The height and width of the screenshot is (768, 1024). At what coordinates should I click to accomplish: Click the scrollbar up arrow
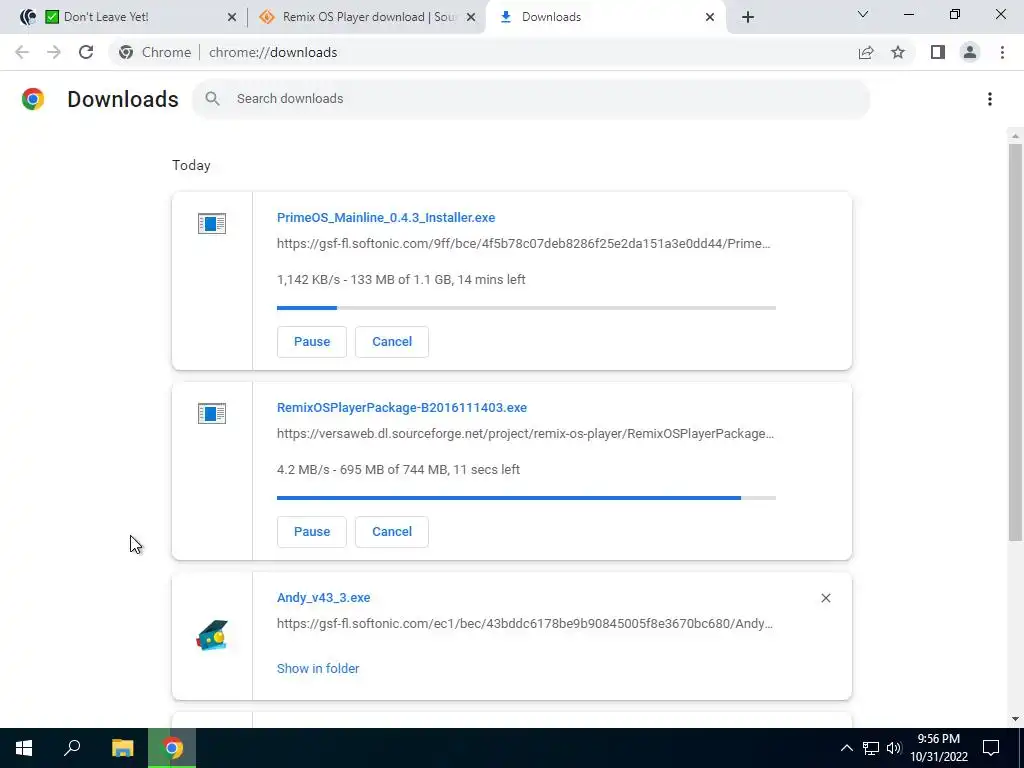(1015, 136)
